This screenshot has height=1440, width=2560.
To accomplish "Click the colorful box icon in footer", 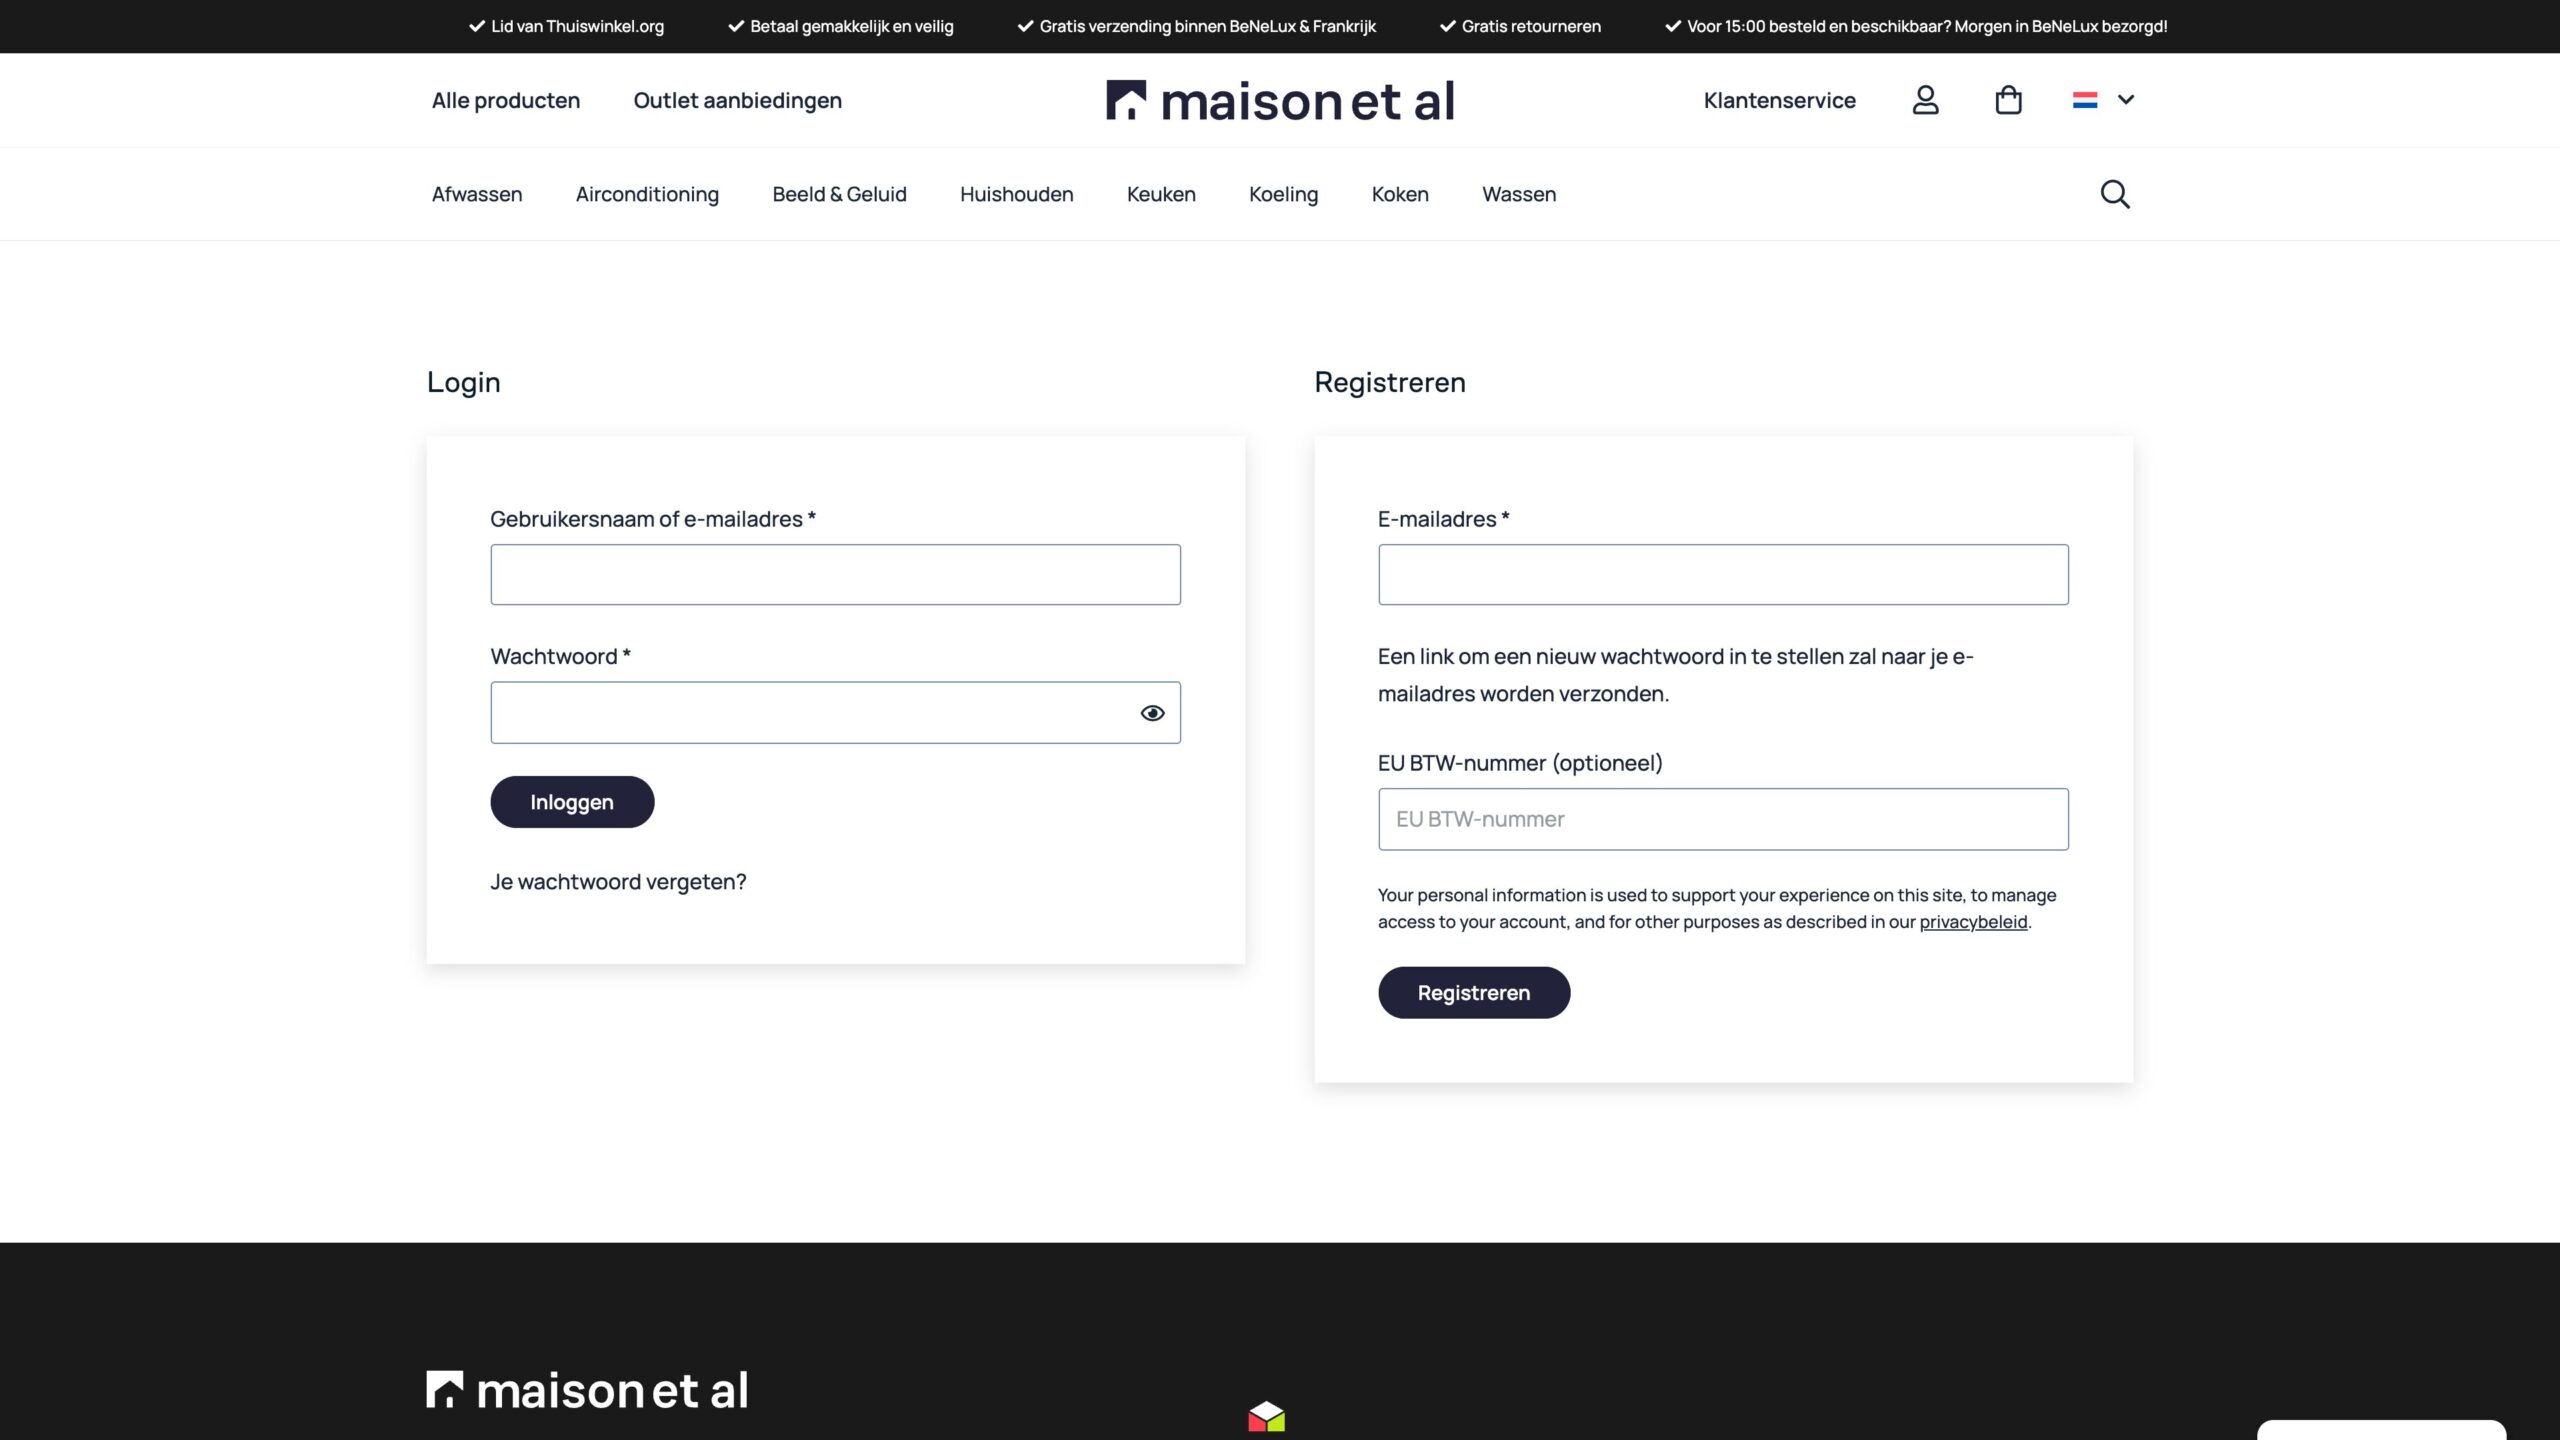I will pyautogui.click(x=1266, y=1416).
